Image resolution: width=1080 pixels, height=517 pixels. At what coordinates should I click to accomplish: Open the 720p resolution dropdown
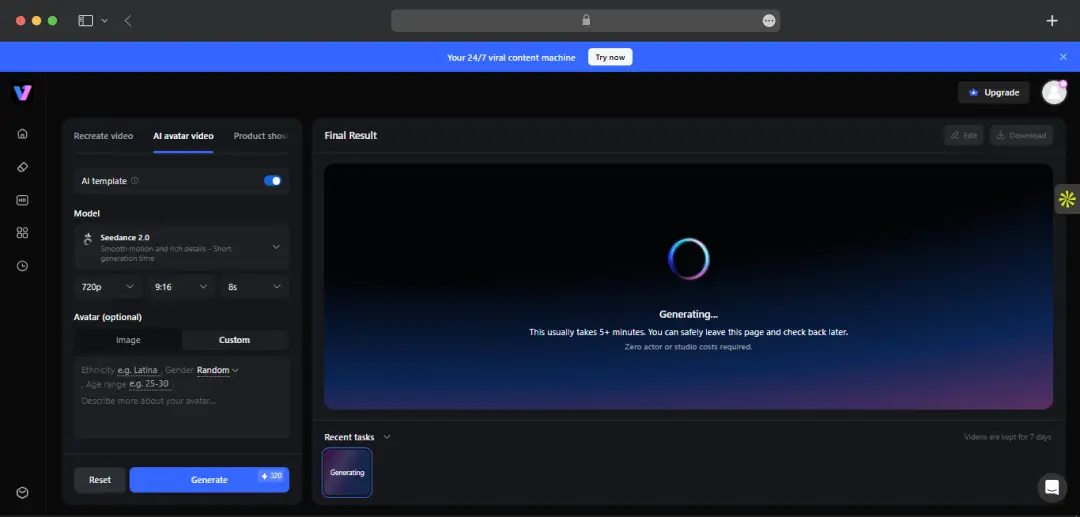(x=107, y=286)
